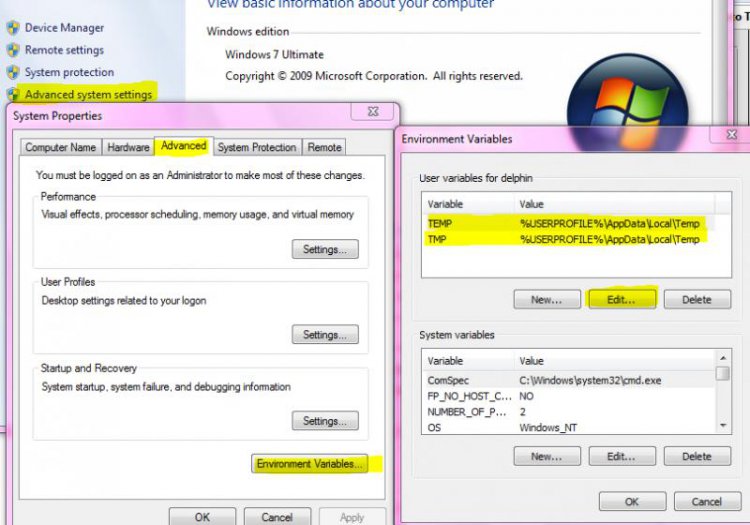Click Edit under user variables

[622, 300]
